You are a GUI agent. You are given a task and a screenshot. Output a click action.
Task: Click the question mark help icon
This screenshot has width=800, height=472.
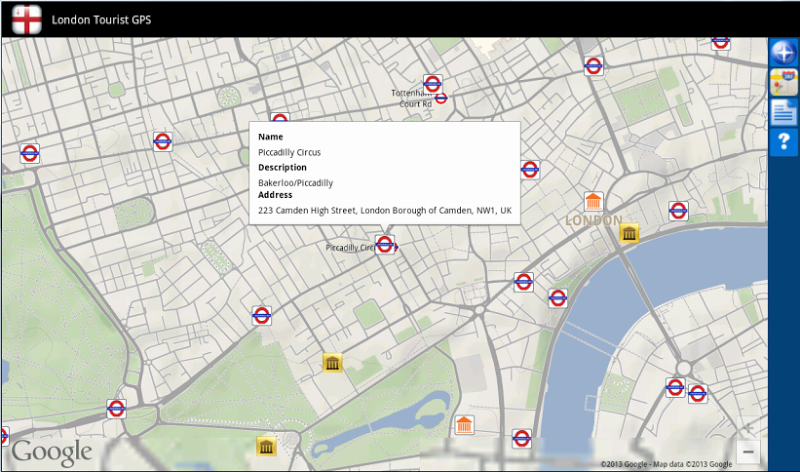click(x=784, y=142)
